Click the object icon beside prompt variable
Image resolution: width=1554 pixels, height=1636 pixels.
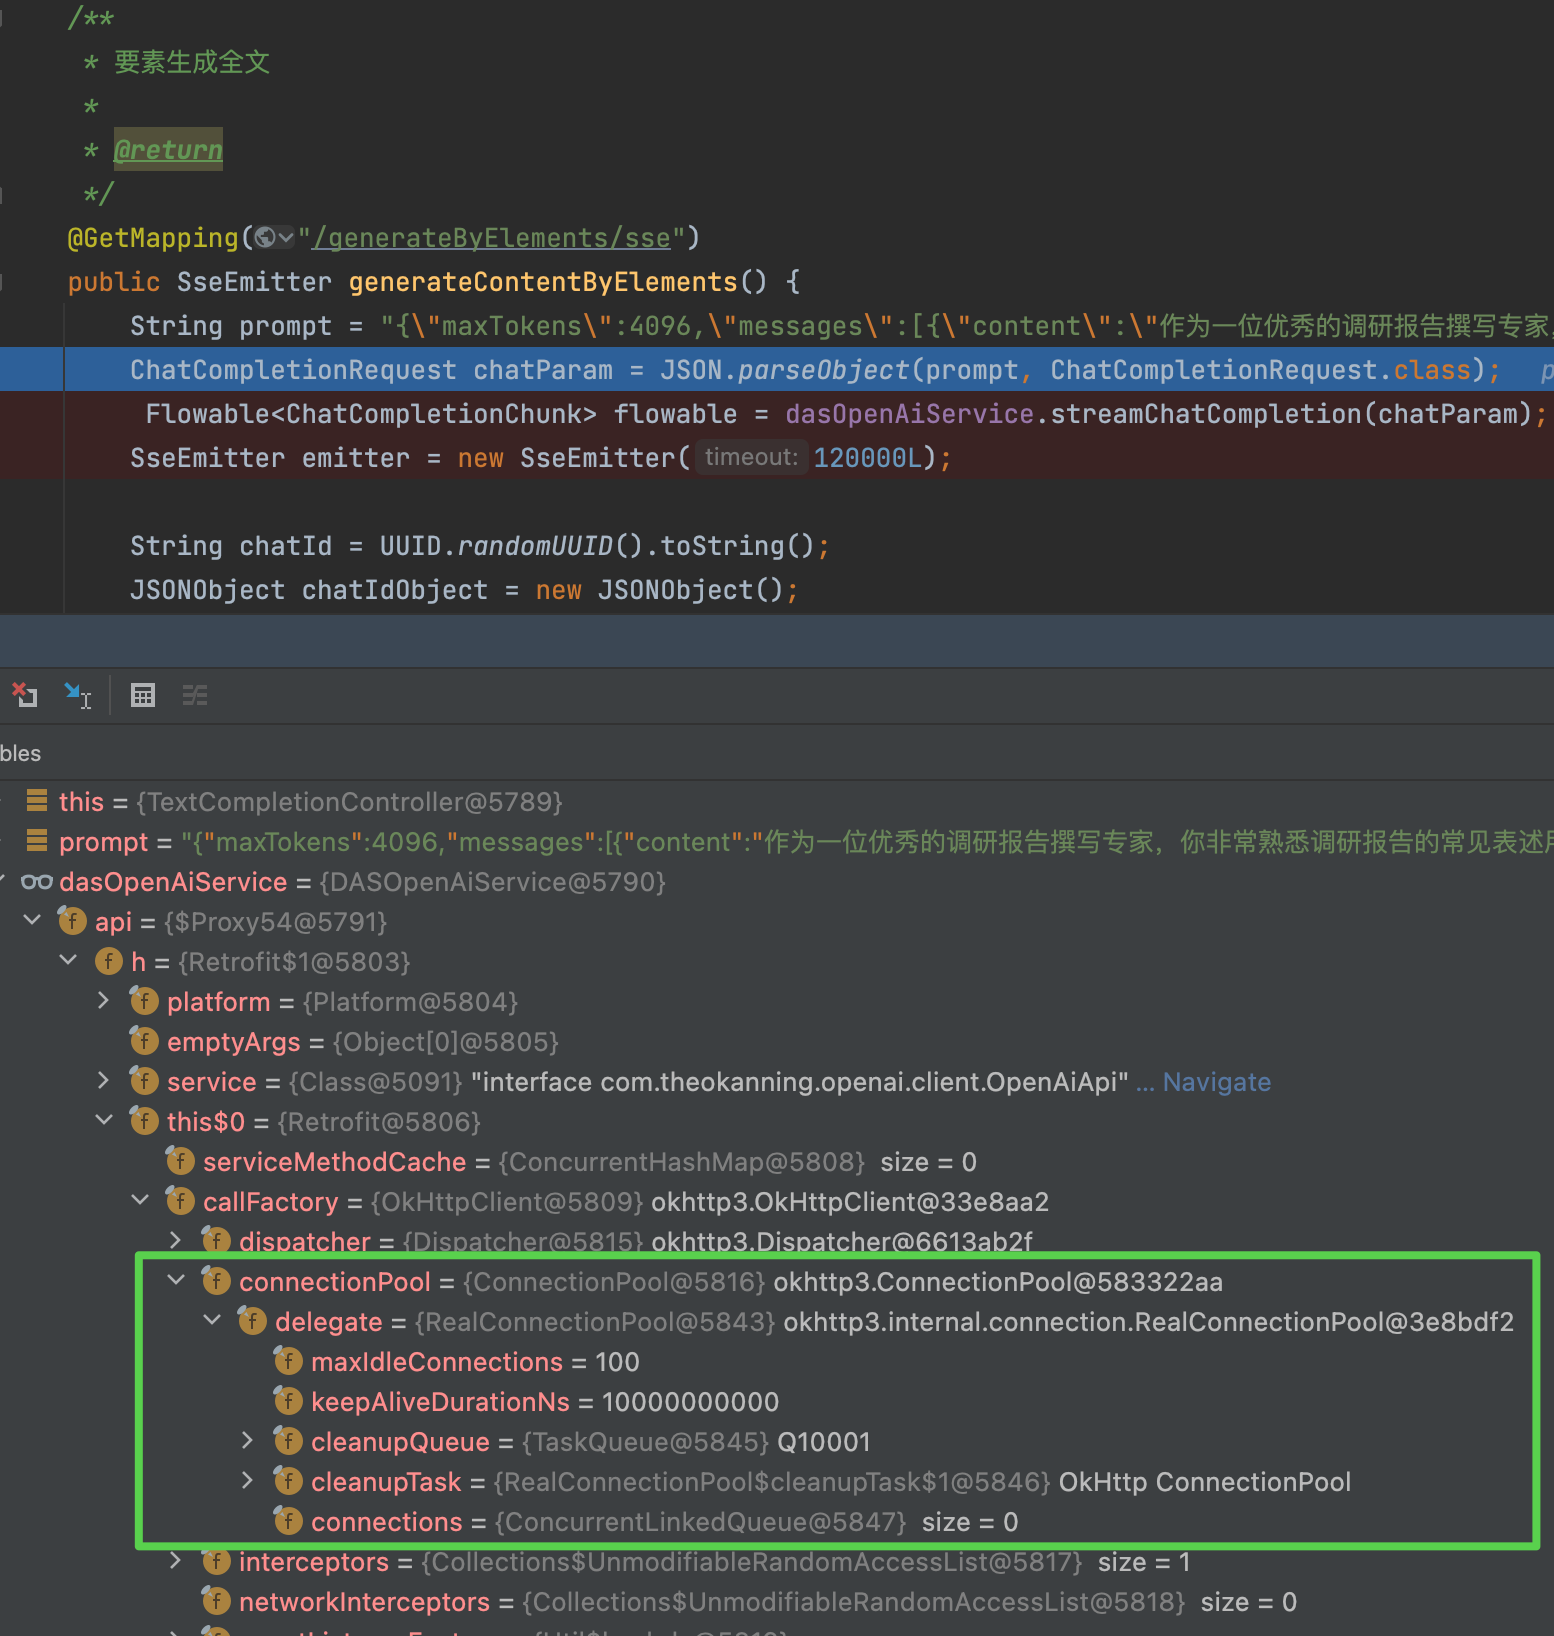37,840
